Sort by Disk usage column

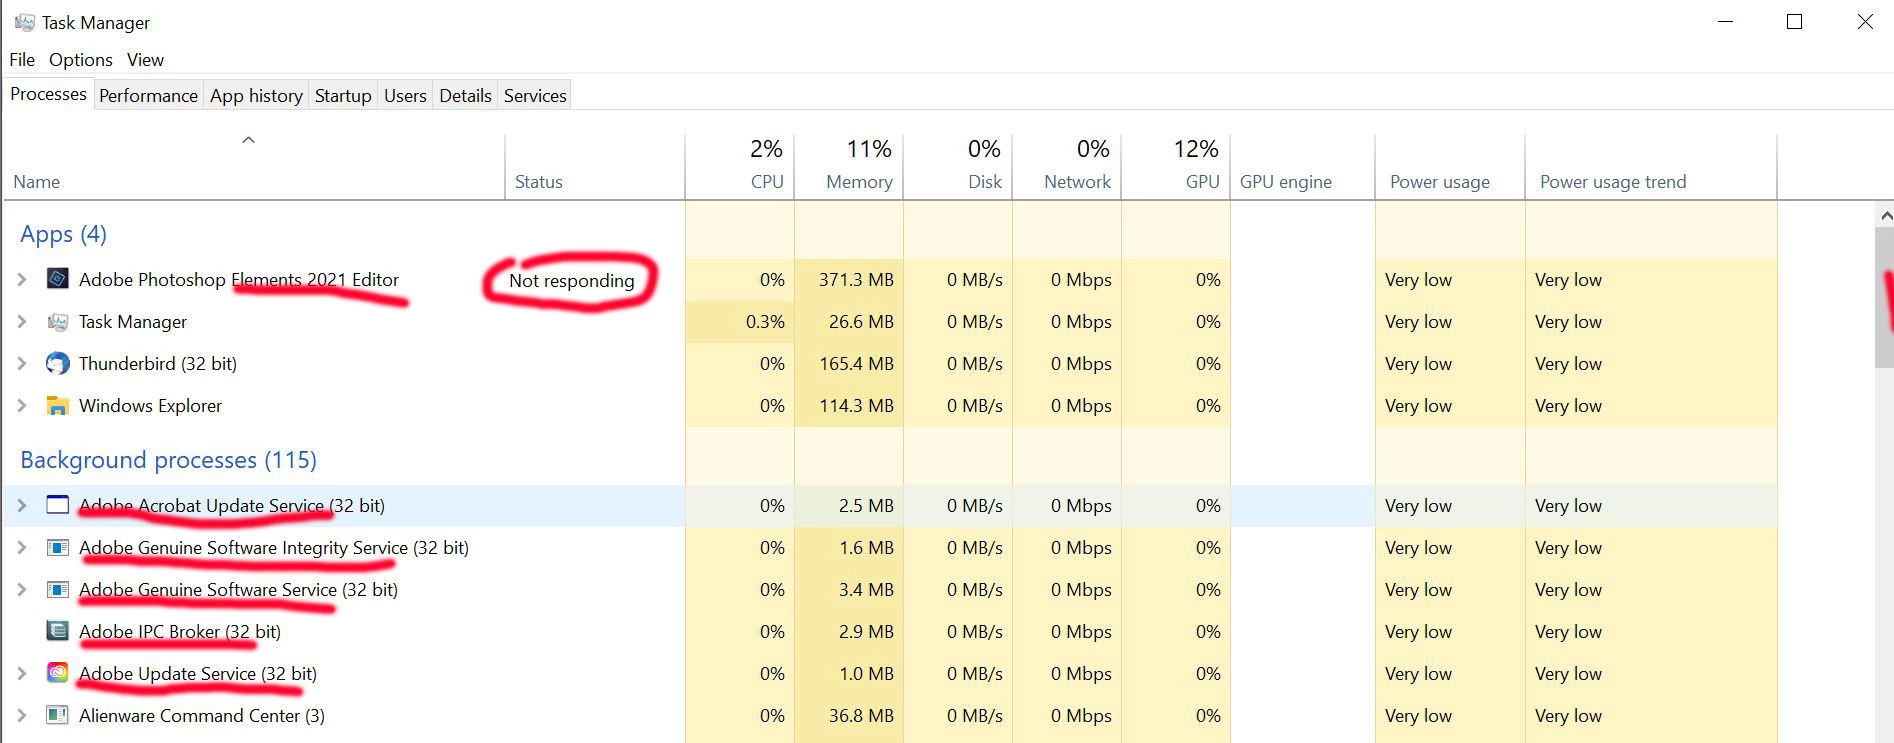[x=958, y=166]
